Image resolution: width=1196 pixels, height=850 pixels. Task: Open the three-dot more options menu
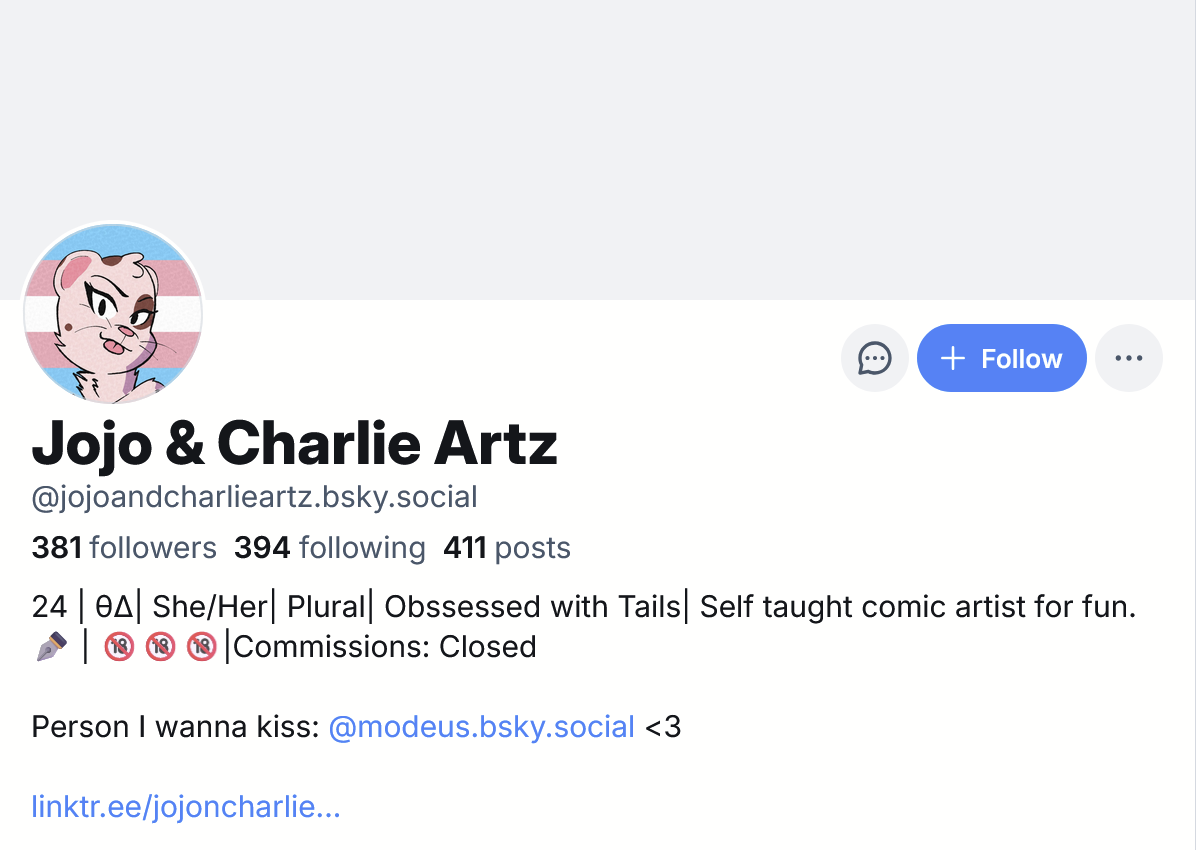tap(1128, 358)
